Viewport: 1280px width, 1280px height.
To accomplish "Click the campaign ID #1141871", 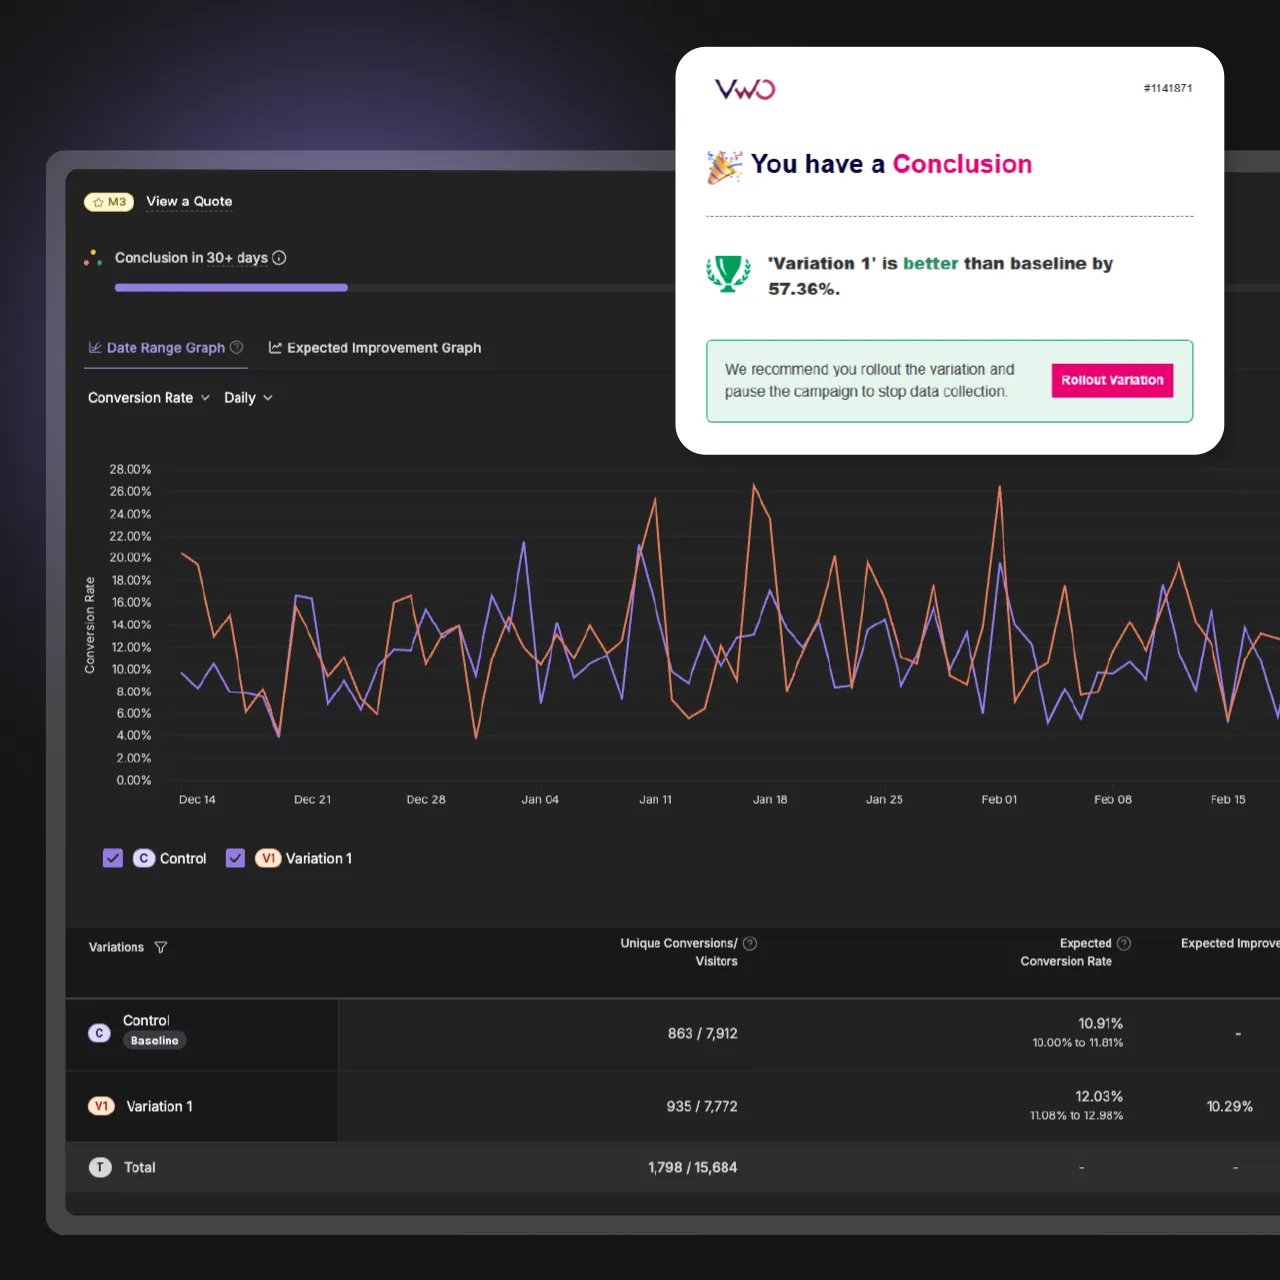I will [1168, 88].
